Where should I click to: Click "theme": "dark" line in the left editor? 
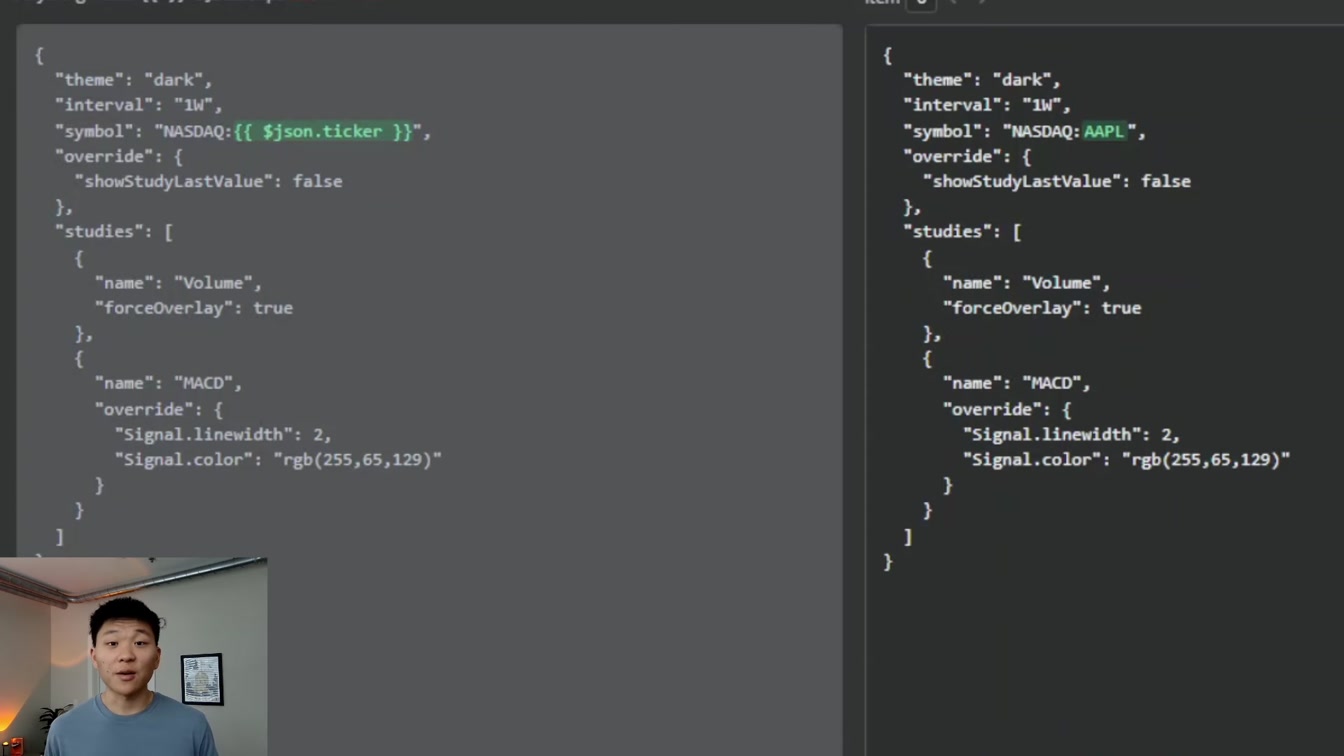point(134,80)
